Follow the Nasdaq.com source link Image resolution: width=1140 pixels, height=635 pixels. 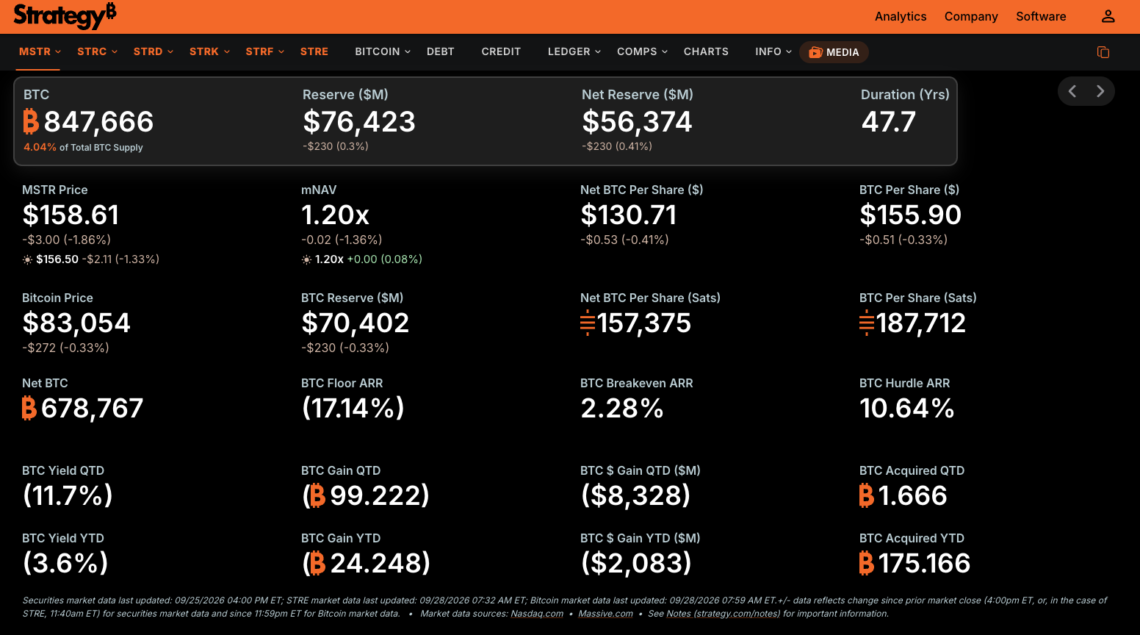click(537, 614)
